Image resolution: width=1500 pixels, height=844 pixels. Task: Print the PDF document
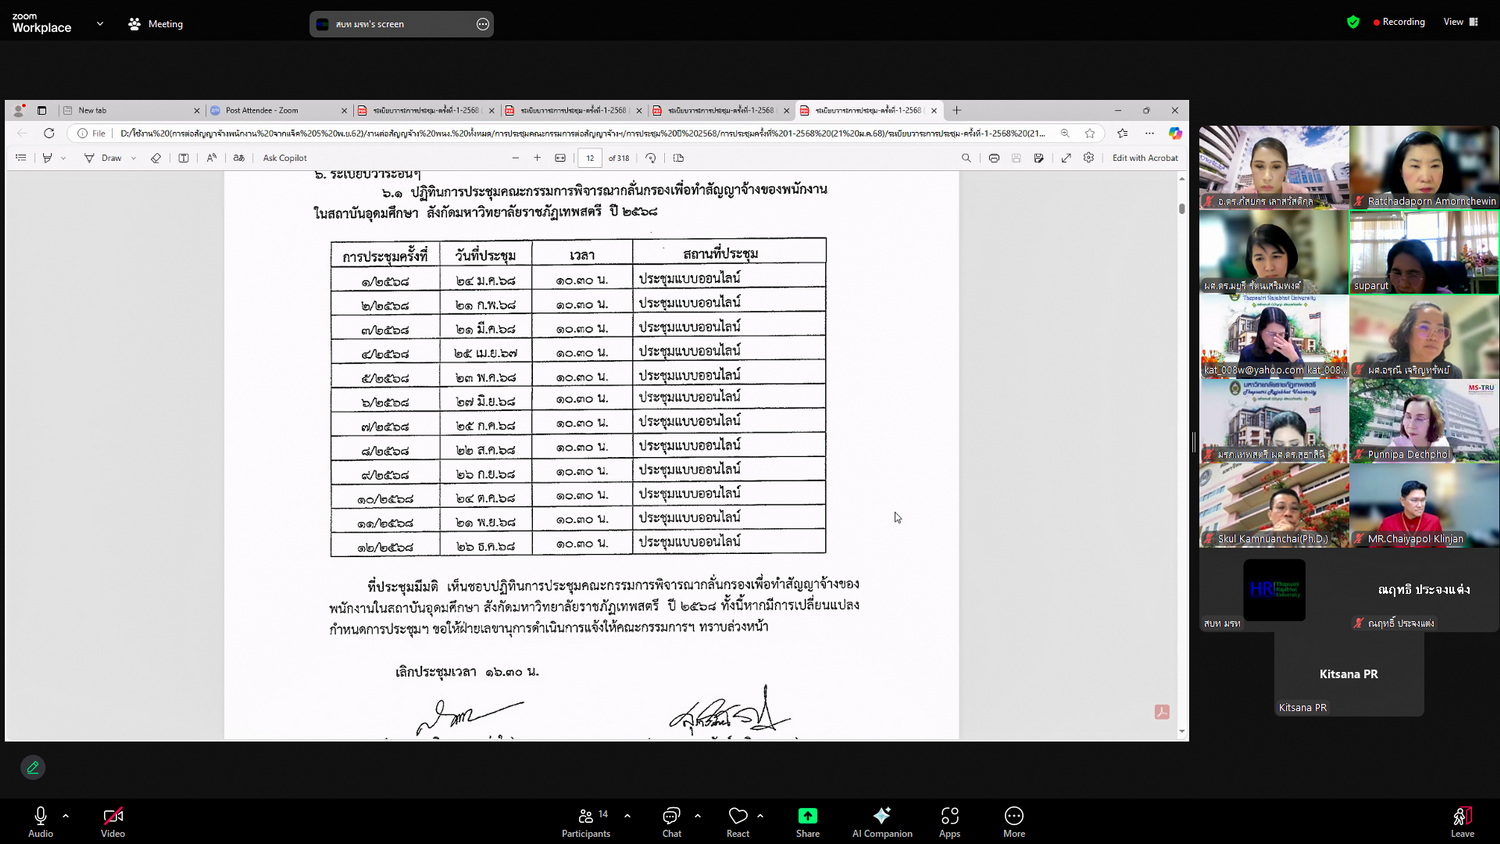994,158
